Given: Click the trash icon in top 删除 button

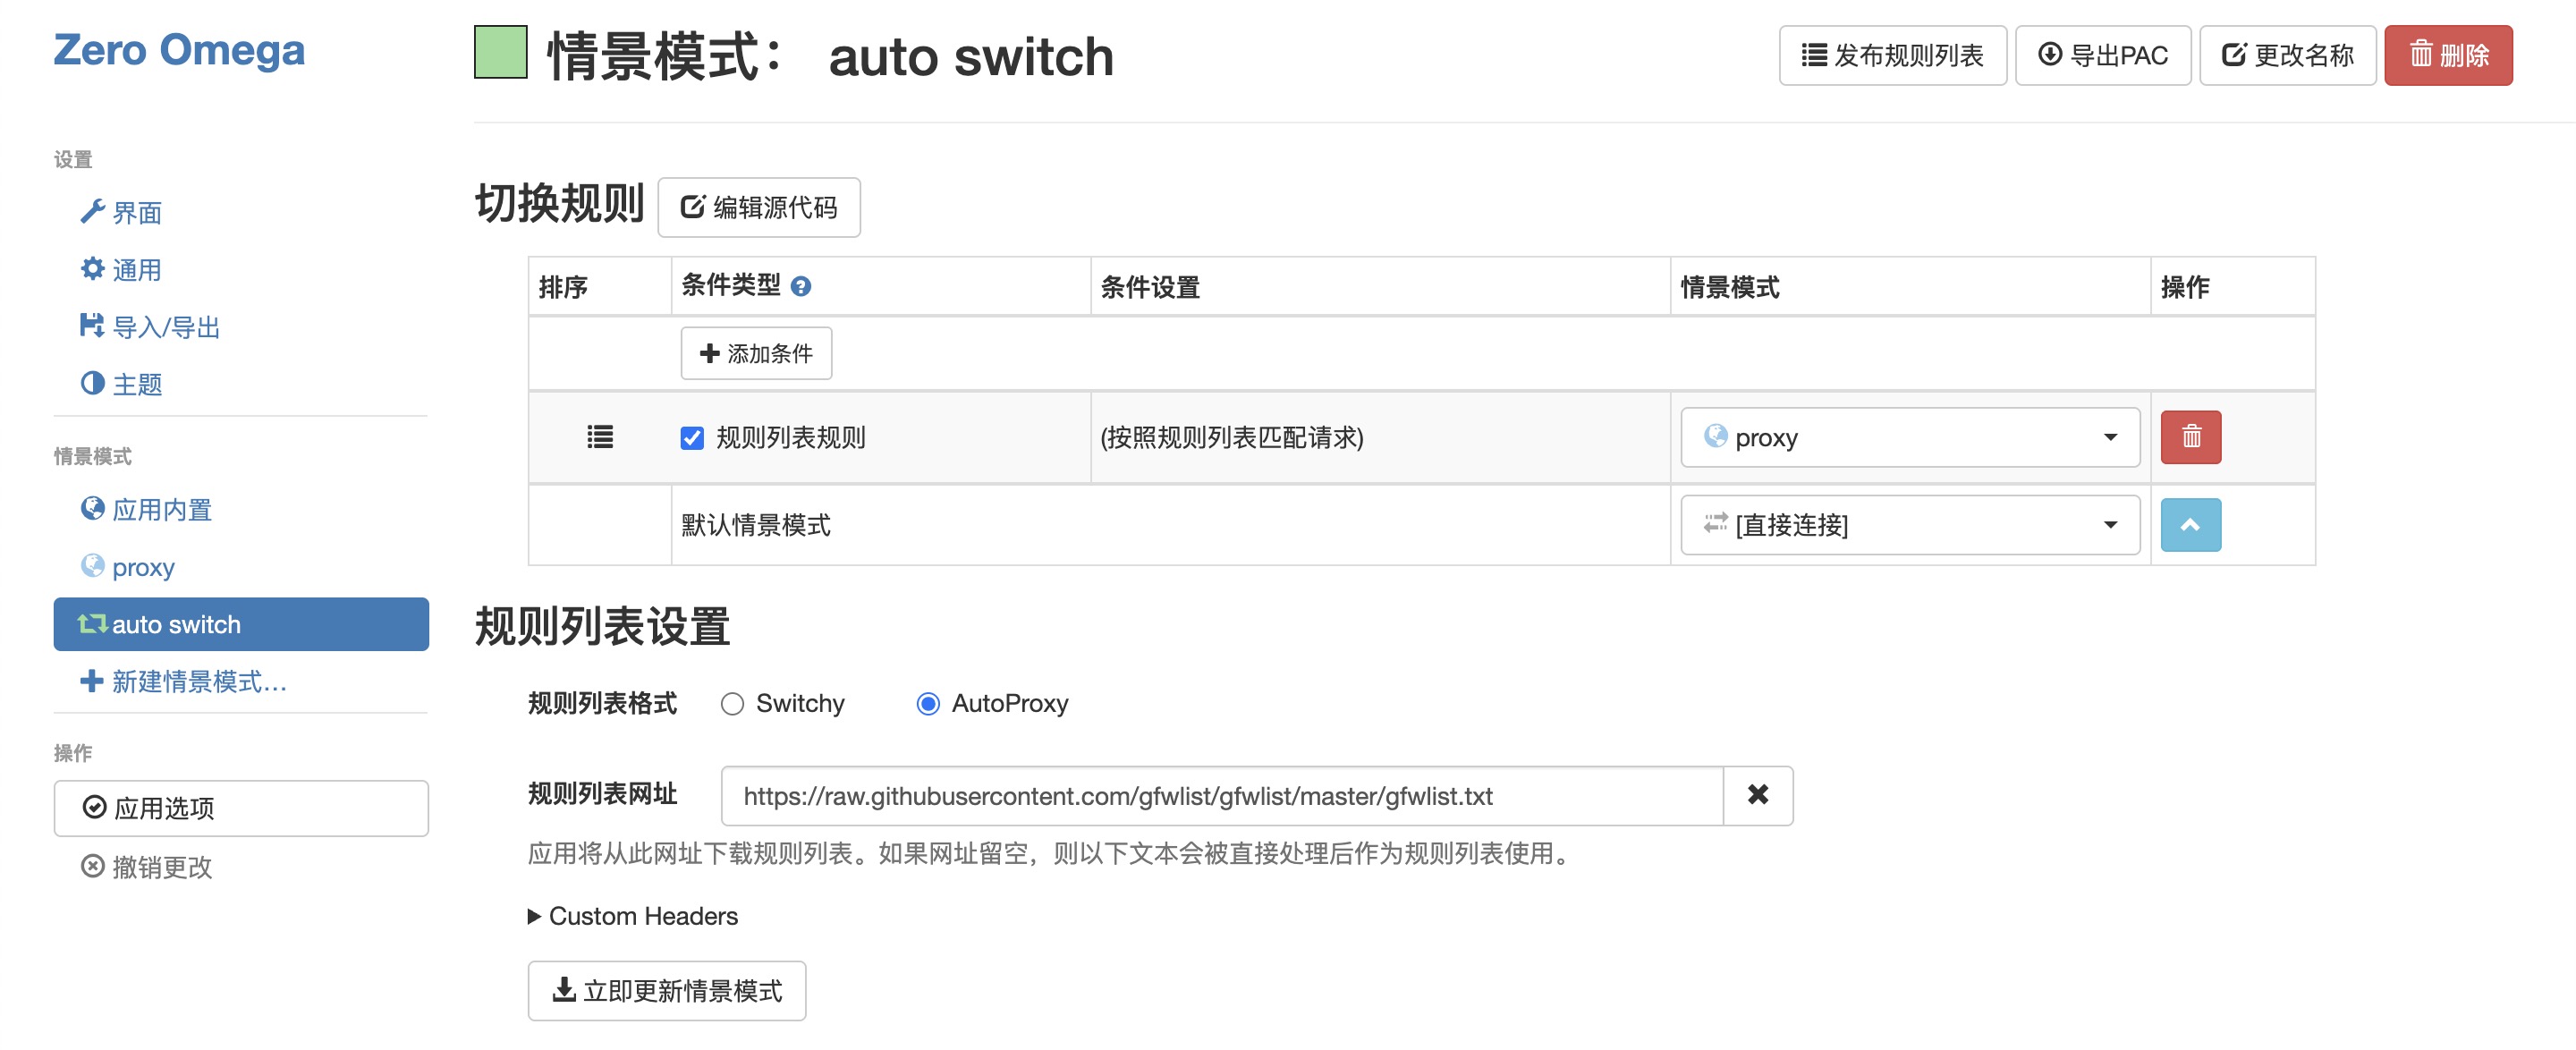Looking at the screenshot, I should pos(2420,53).
